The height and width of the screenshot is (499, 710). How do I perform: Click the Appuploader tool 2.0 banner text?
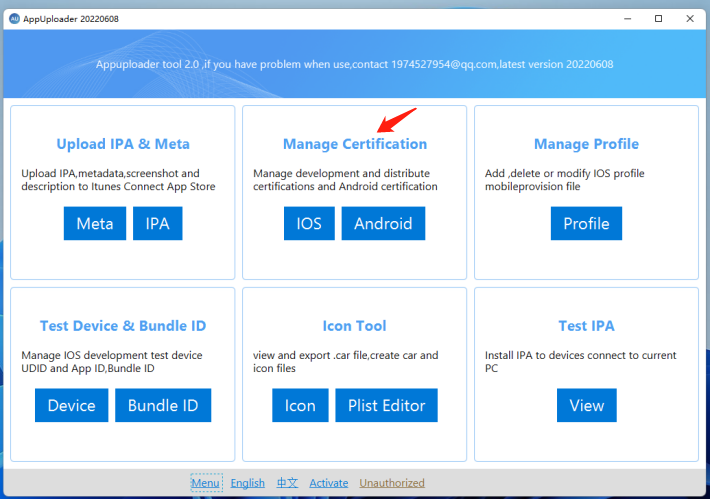[355, 64]
